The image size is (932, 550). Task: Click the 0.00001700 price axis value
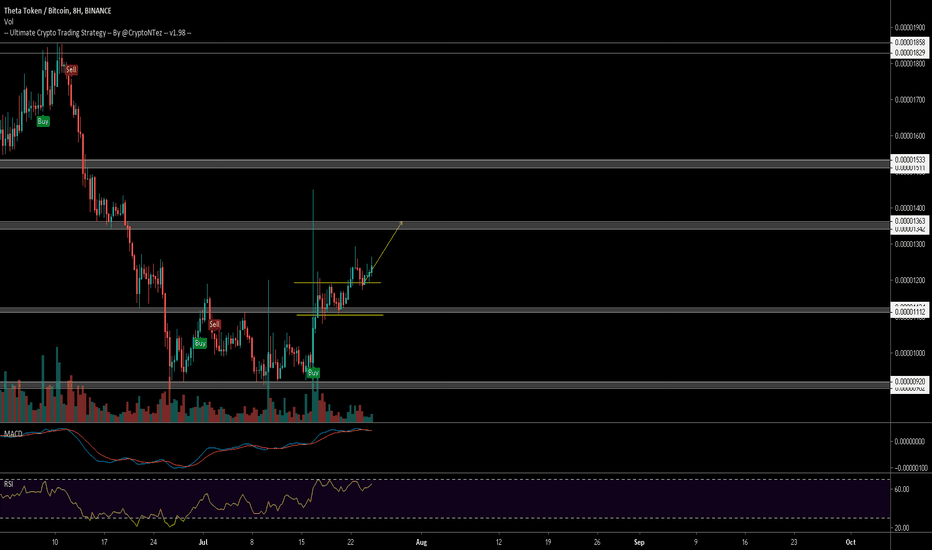tap(910, 100)
